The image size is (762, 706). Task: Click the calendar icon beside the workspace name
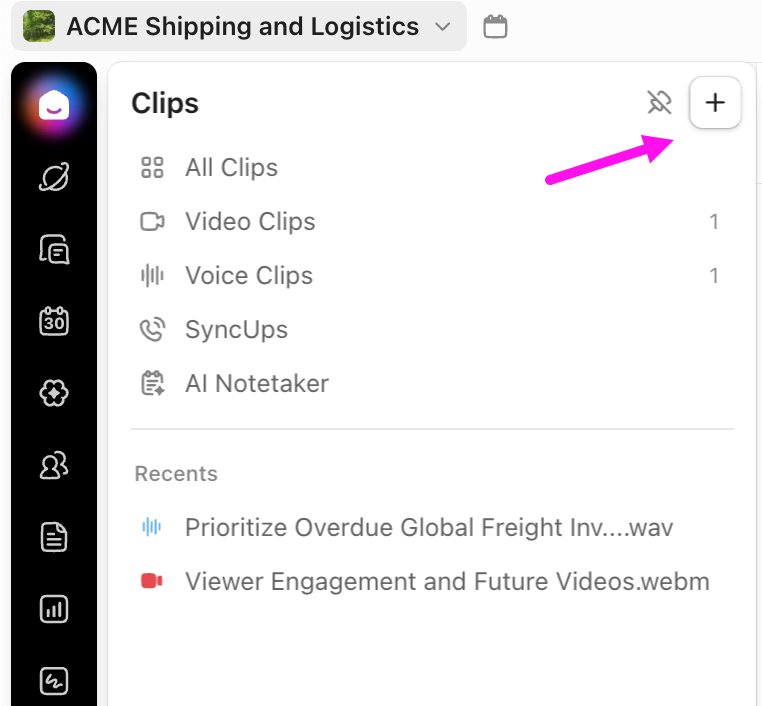tap(495, 27)
